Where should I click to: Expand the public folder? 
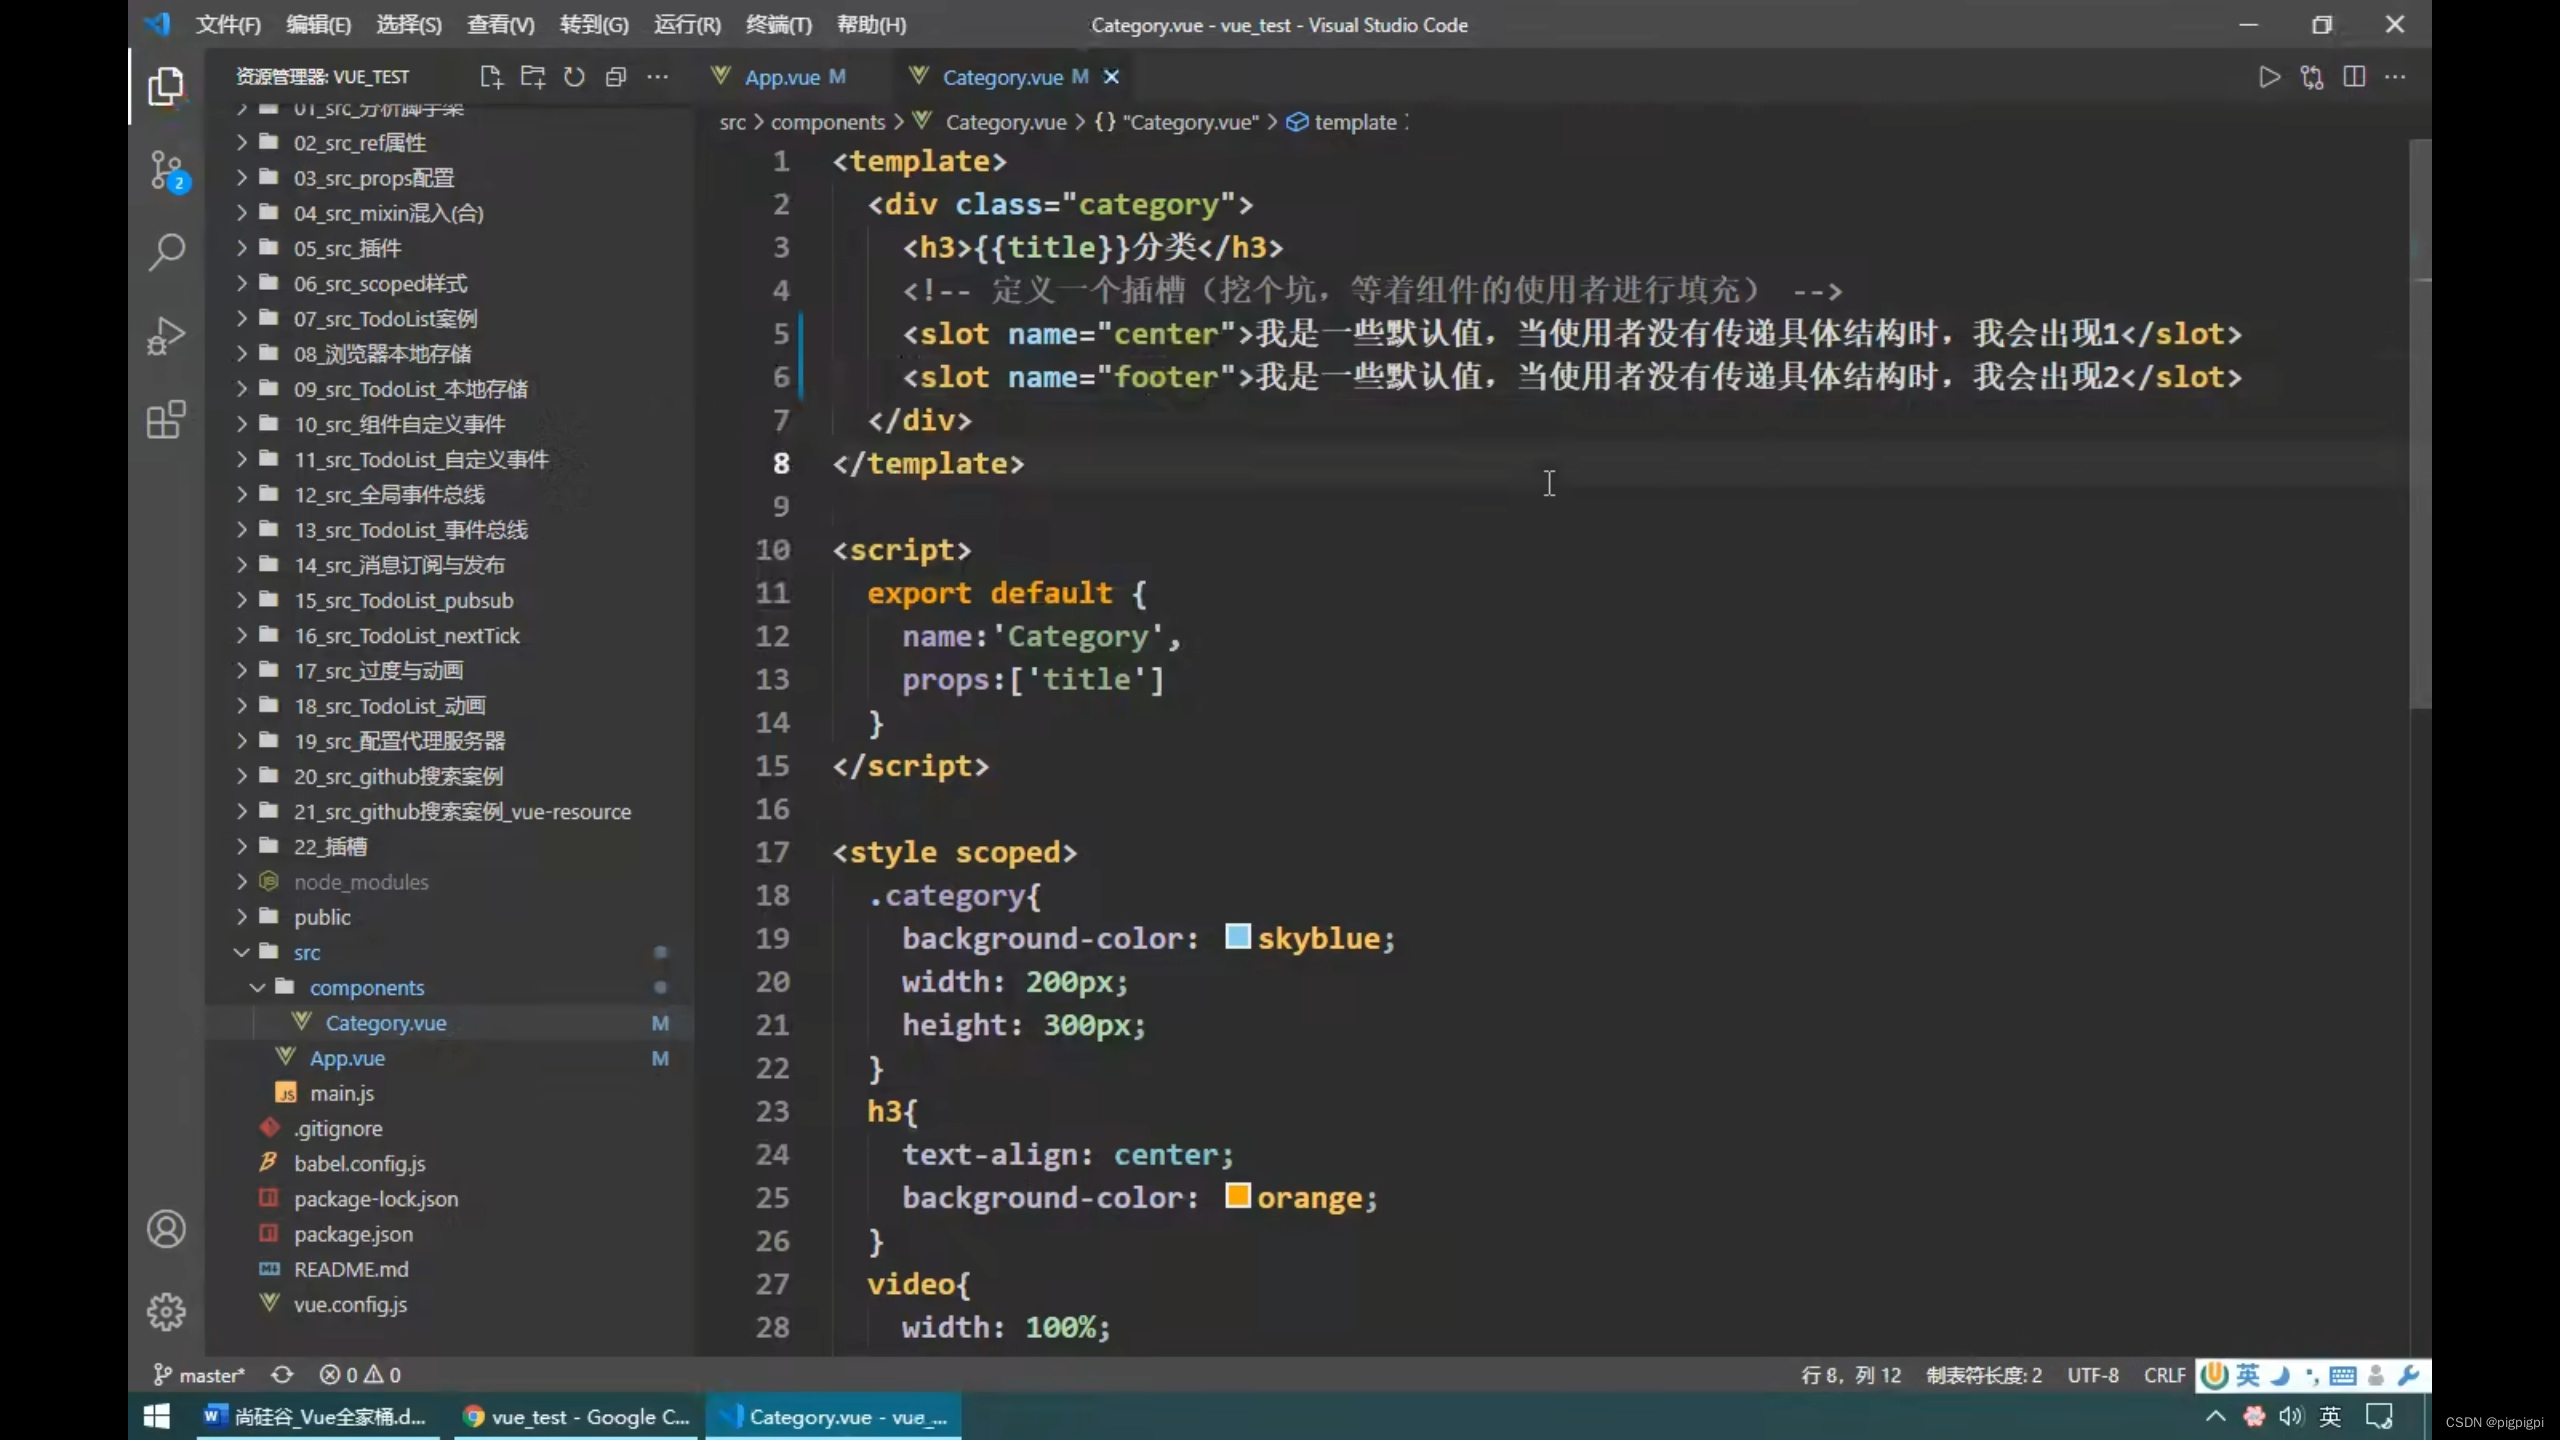coord(449,917)
